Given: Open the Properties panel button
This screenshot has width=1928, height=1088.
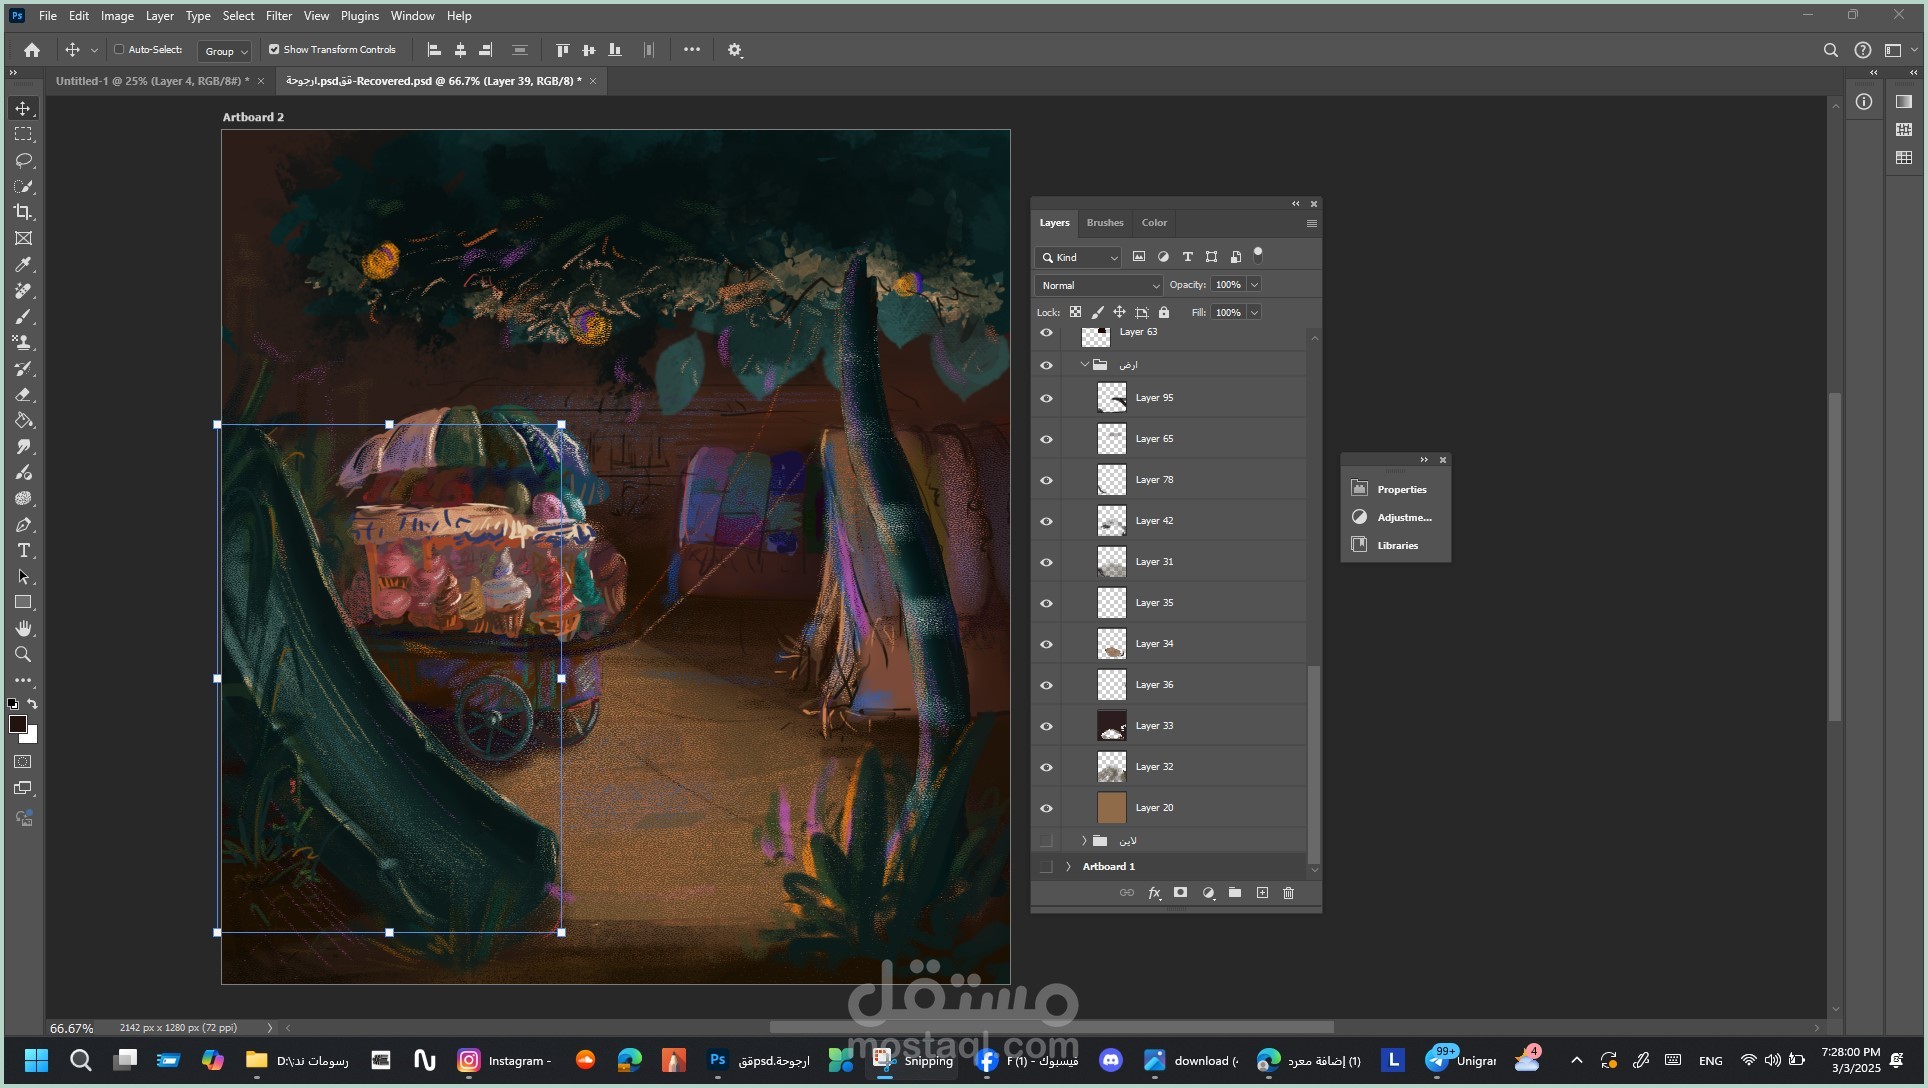Looking at the screenshot, I should tap(1396, 489).
